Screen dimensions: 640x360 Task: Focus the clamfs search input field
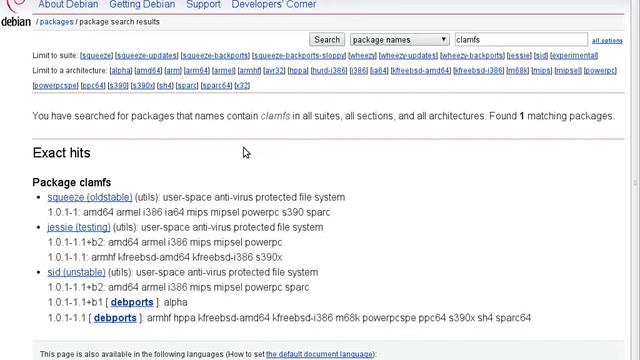click(521, 40)
